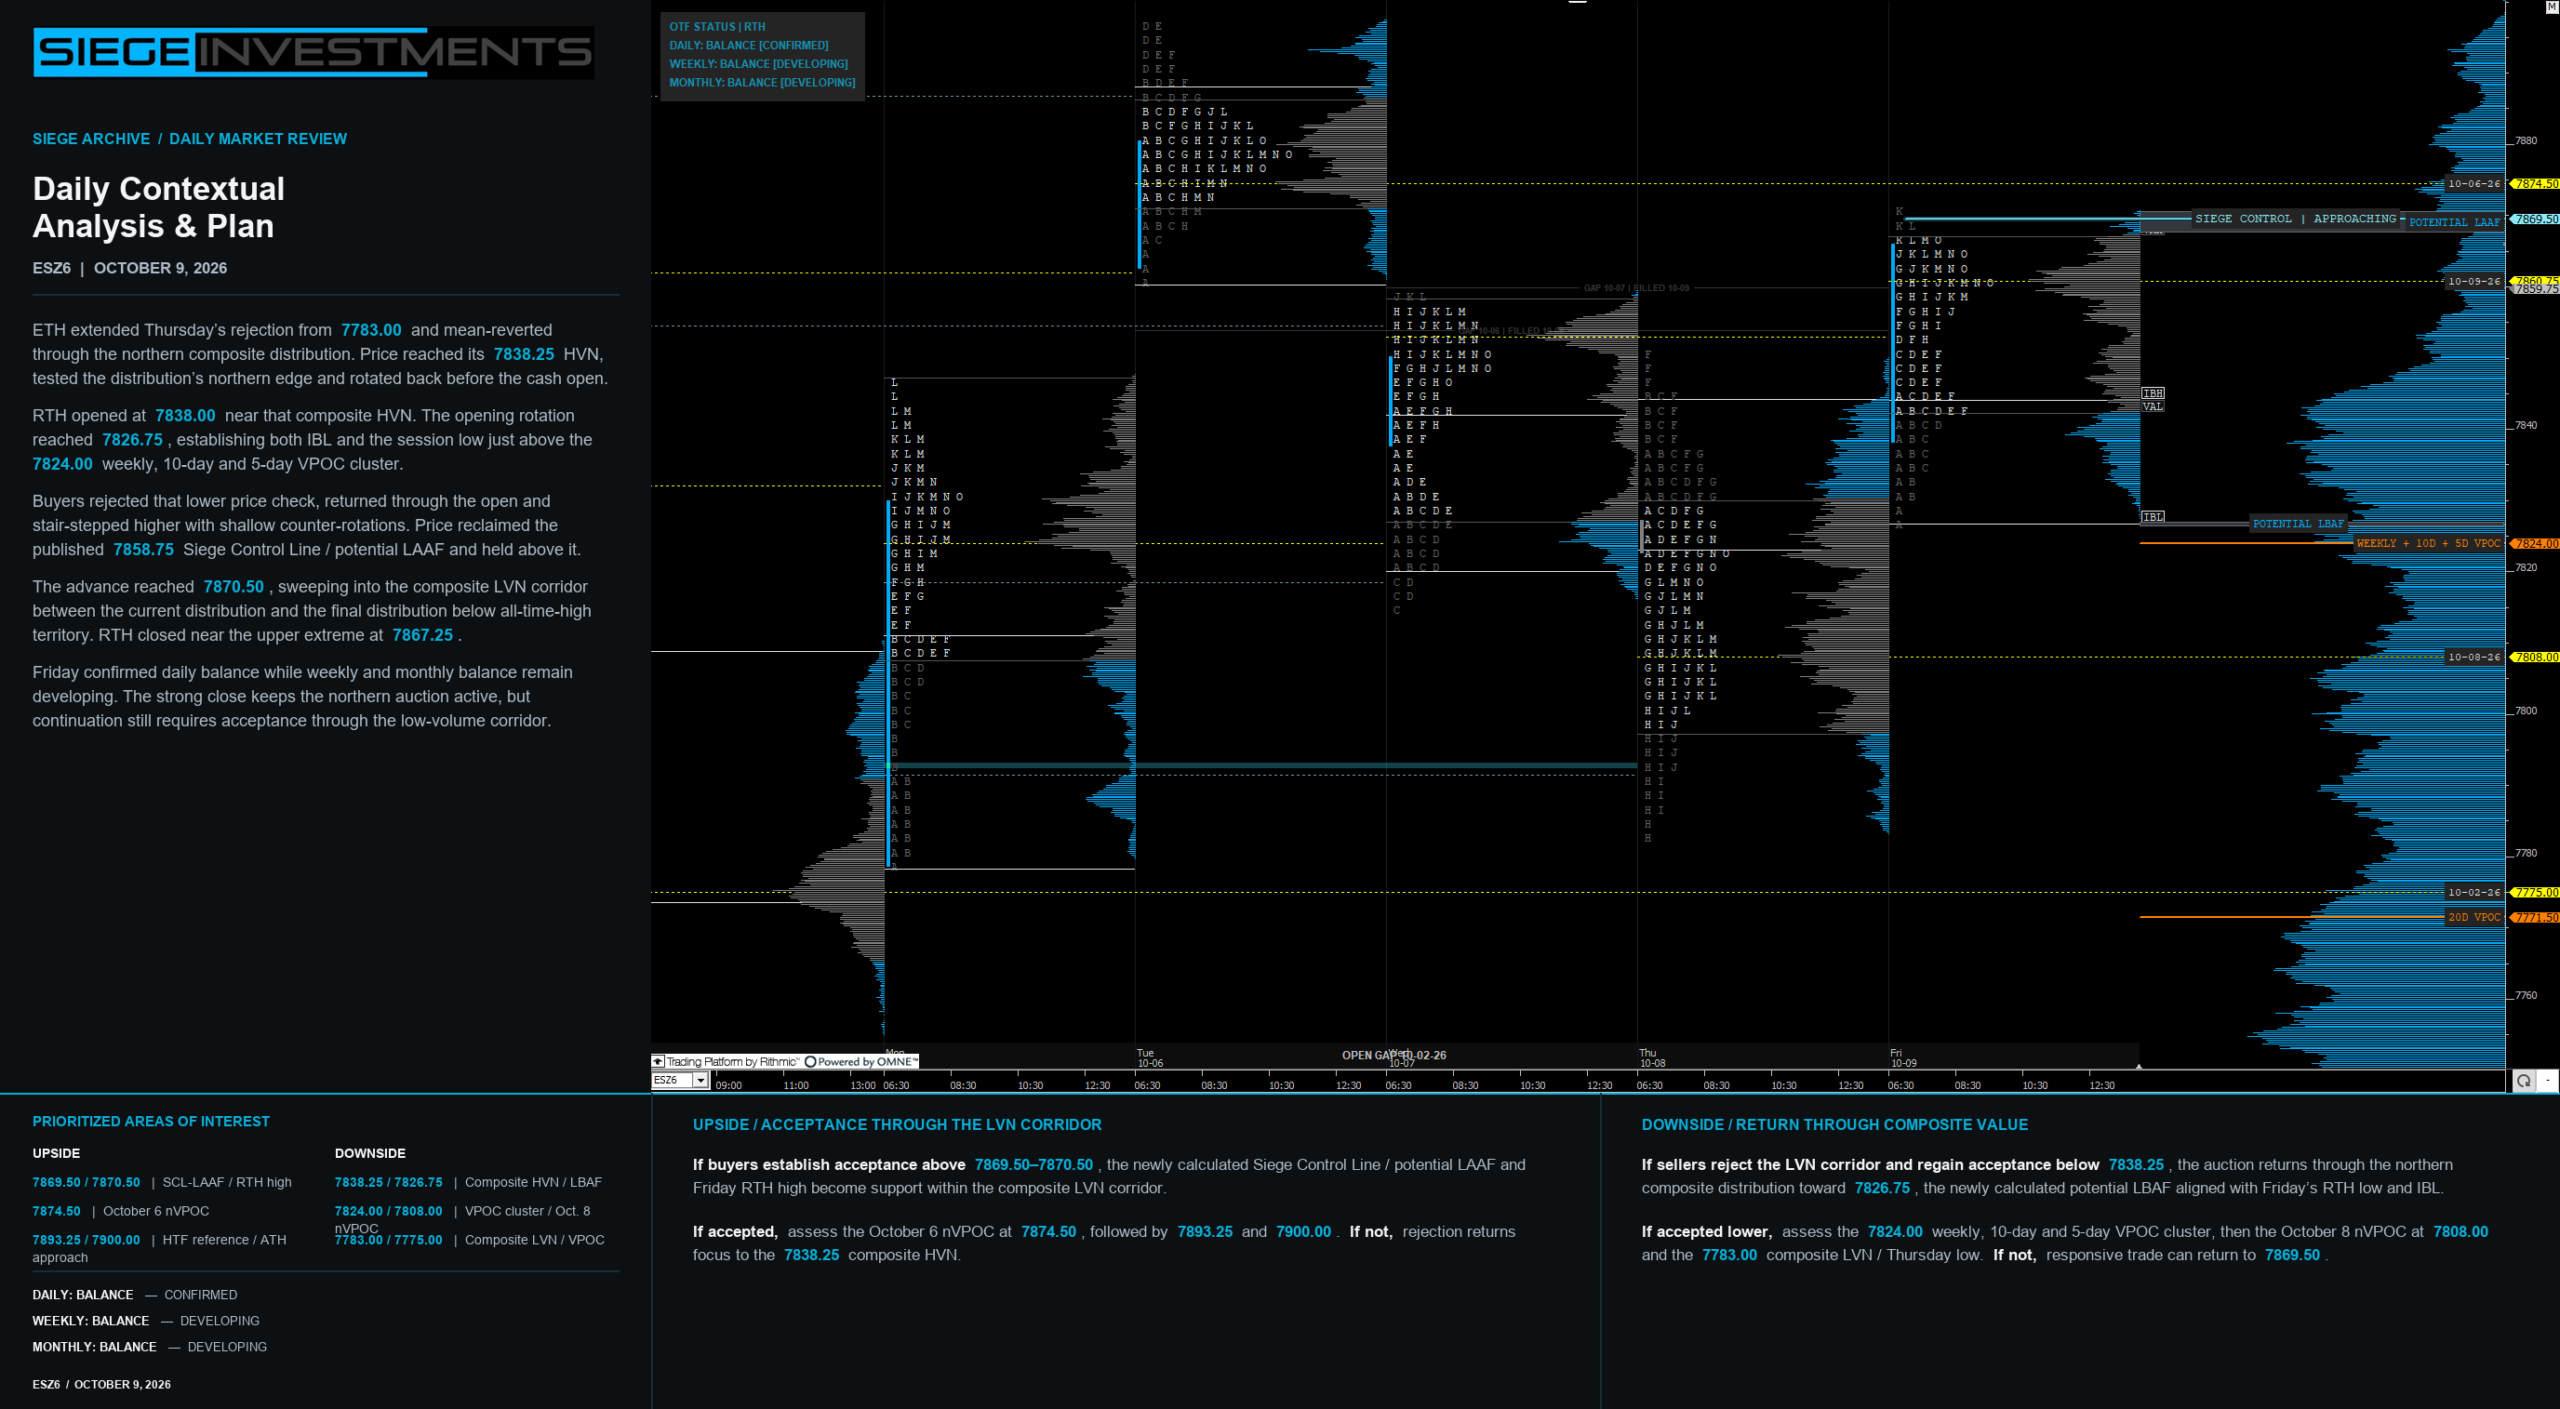This screenshot has width=2560, height=1409.
Task: Select the boxed IBL tag on chart
Action: (x=2153, y=517)
